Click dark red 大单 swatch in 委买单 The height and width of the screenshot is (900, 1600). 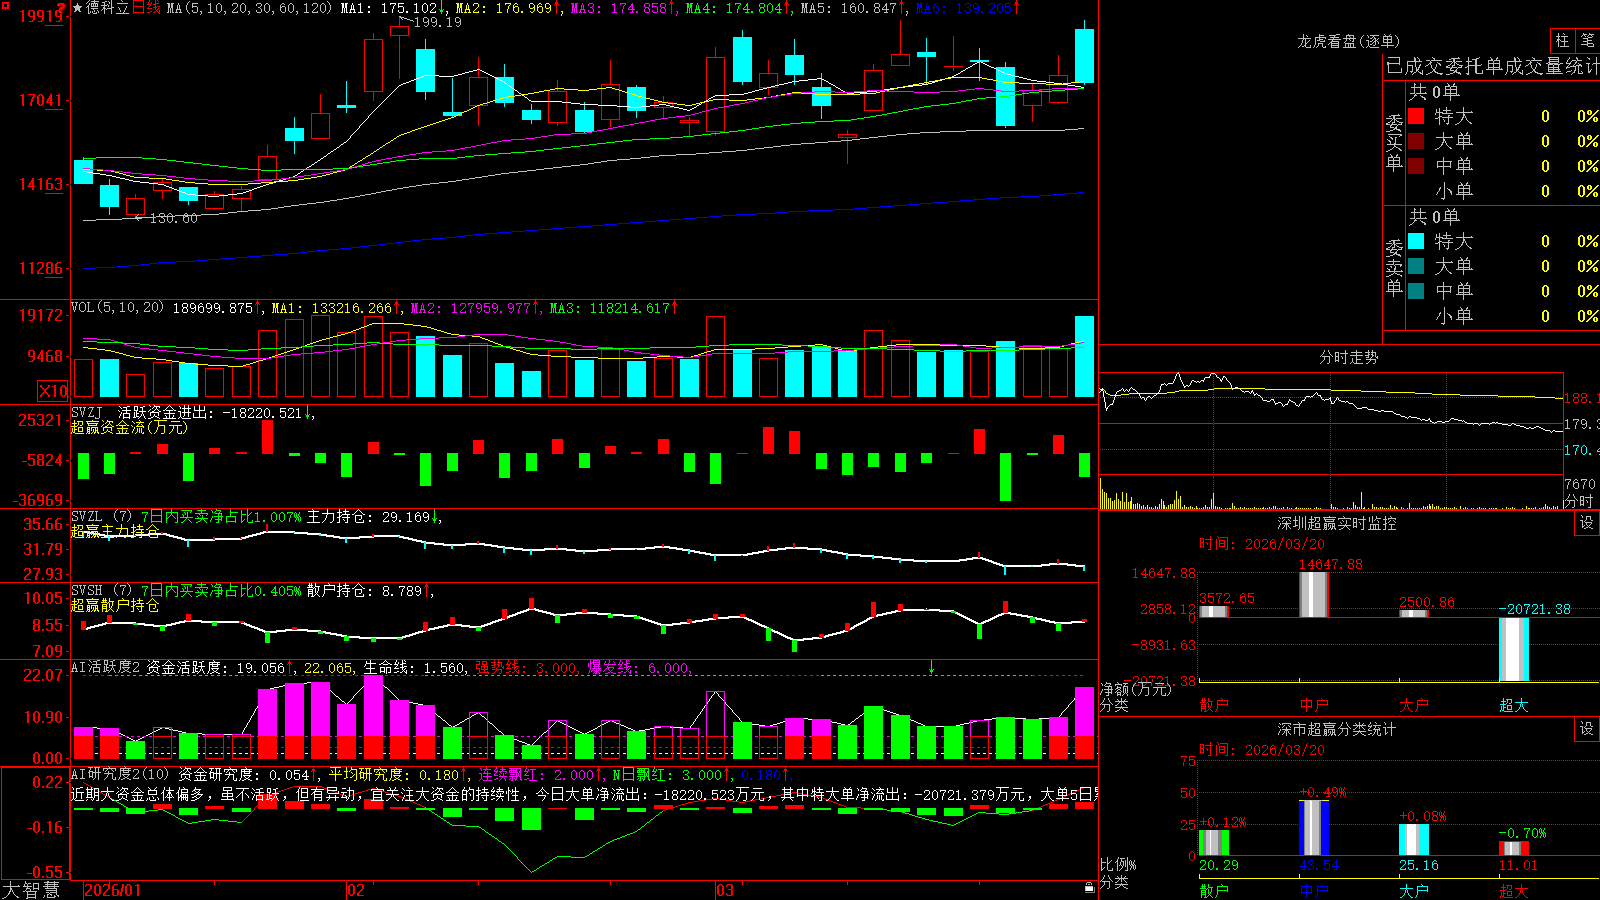1416,141
